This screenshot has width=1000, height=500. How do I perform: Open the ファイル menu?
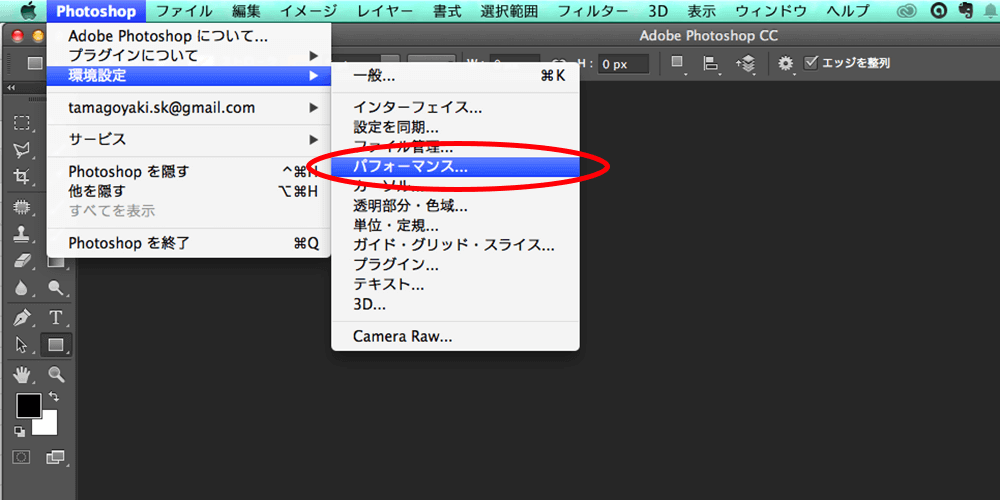pyautogui.click(x=184, y=10)
